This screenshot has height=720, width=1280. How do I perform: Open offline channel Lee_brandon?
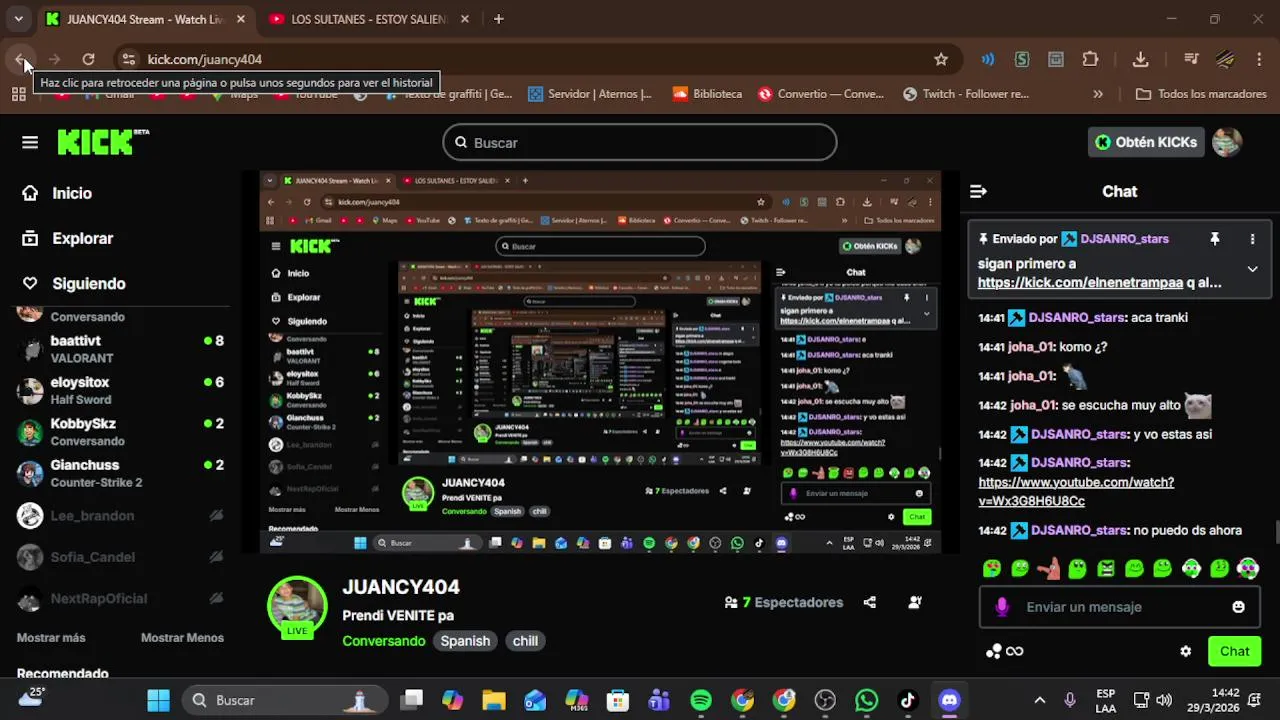click(120, 516)
